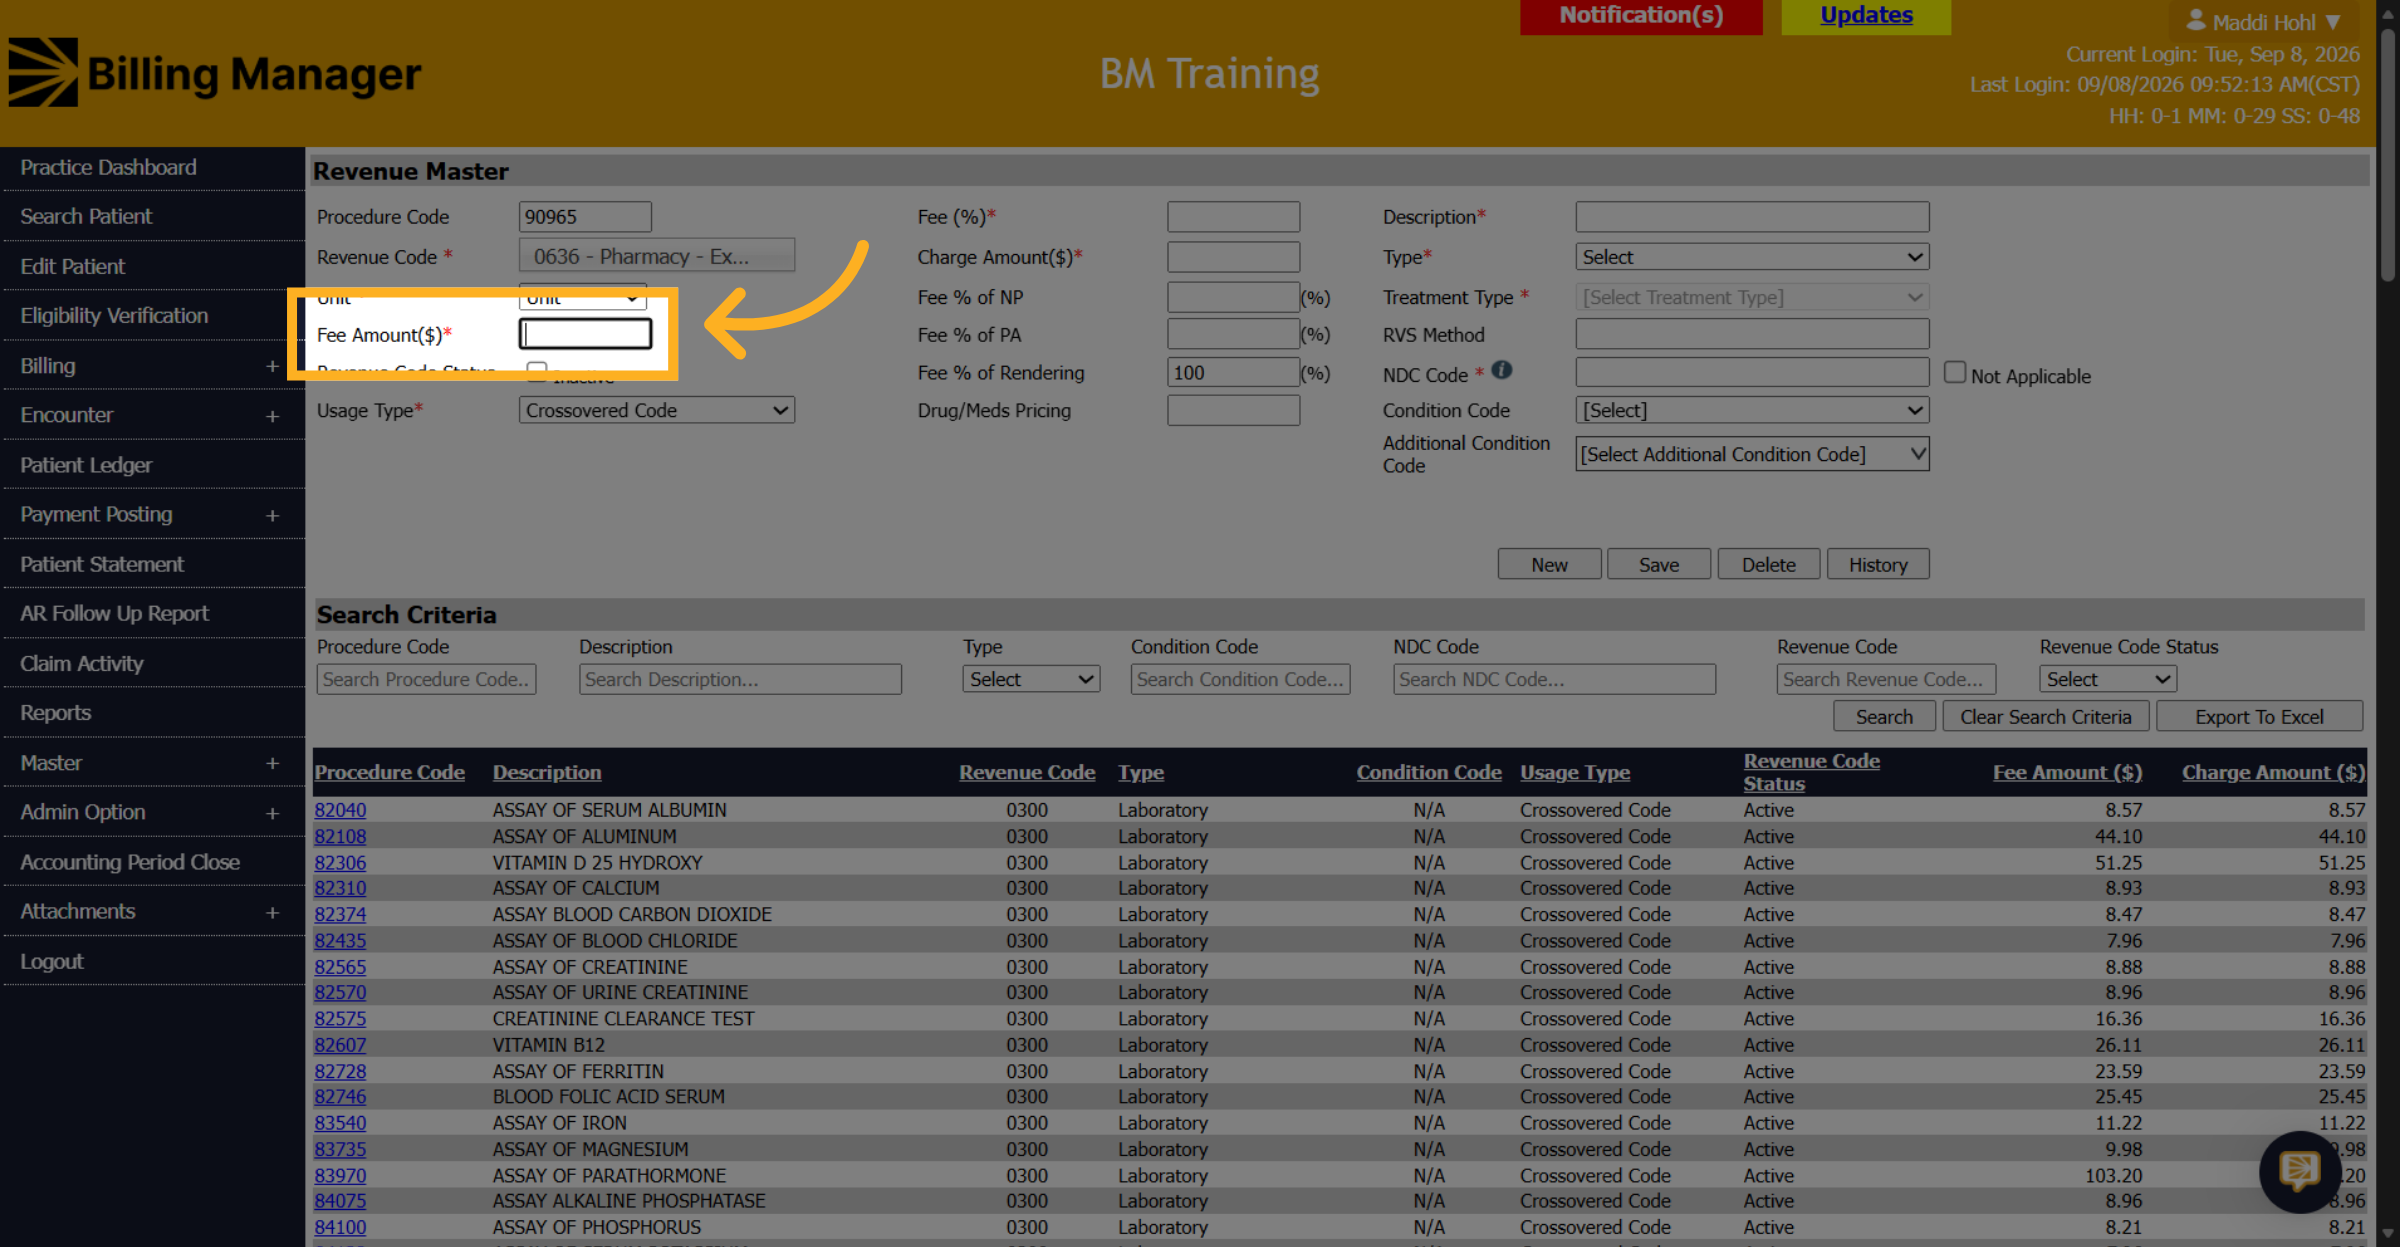
Task: Click the NDC Code info icon
Action: (x=1501, y=370)
